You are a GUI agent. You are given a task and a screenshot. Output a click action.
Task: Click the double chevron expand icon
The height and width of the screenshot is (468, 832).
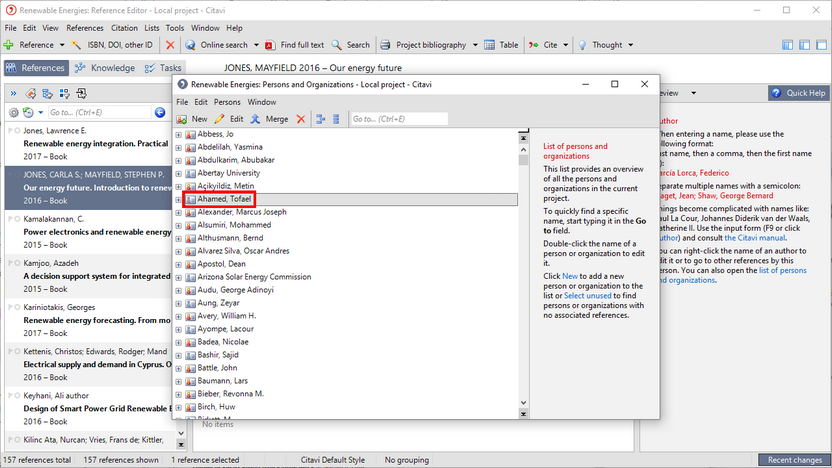13,93
